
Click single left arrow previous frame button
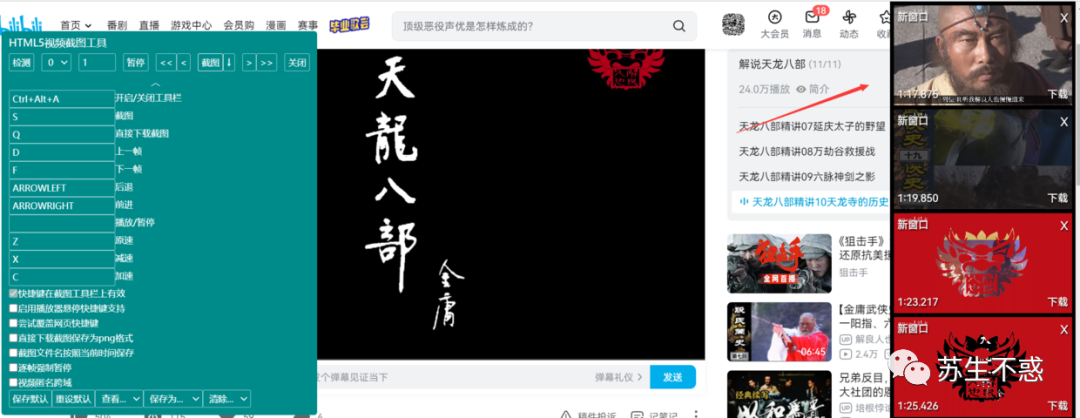[184, 63]
